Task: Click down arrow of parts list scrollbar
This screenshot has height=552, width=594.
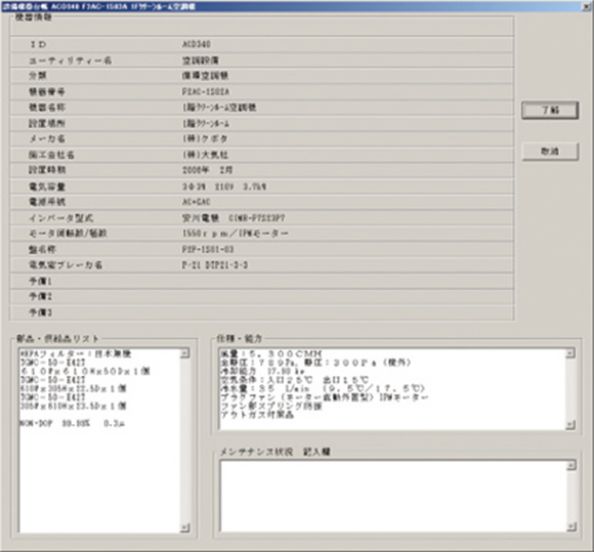Action: click(x=185, y=527)
